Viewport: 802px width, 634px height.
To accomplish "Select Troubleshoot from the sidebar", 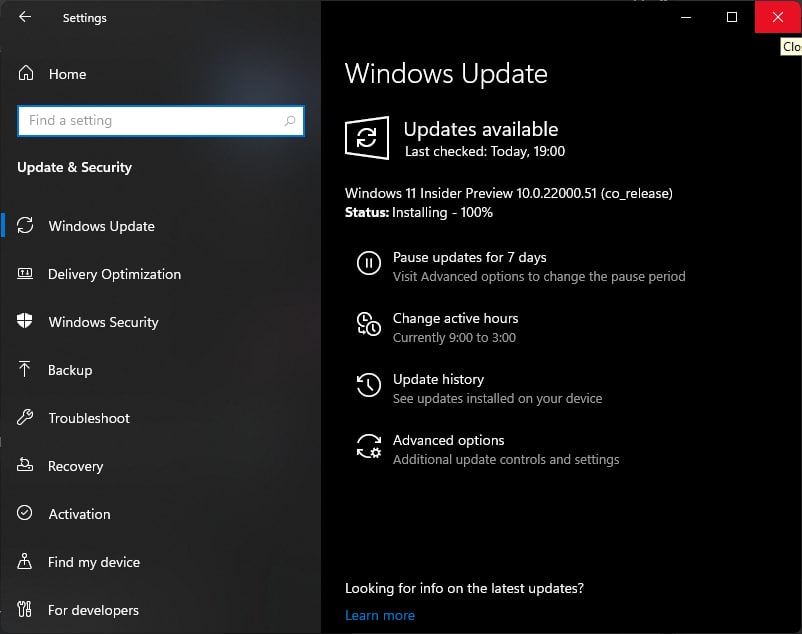I will coord(89,418).
